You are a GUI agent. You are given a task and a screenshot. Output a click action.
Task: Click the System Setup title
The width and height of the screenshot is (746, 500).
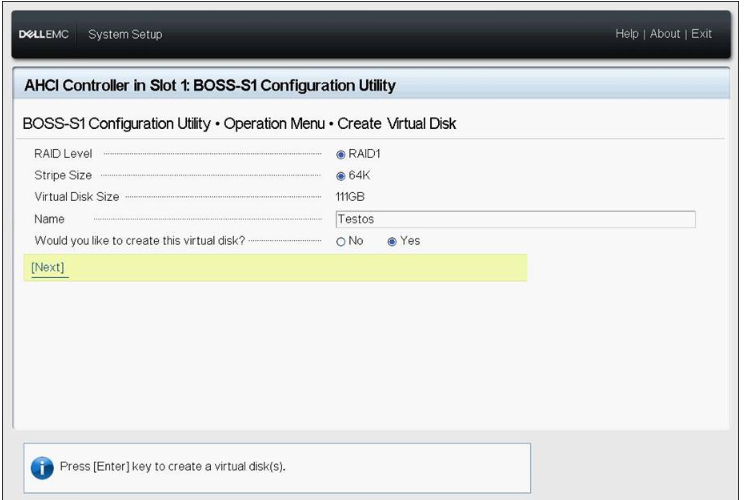point(125,34)
